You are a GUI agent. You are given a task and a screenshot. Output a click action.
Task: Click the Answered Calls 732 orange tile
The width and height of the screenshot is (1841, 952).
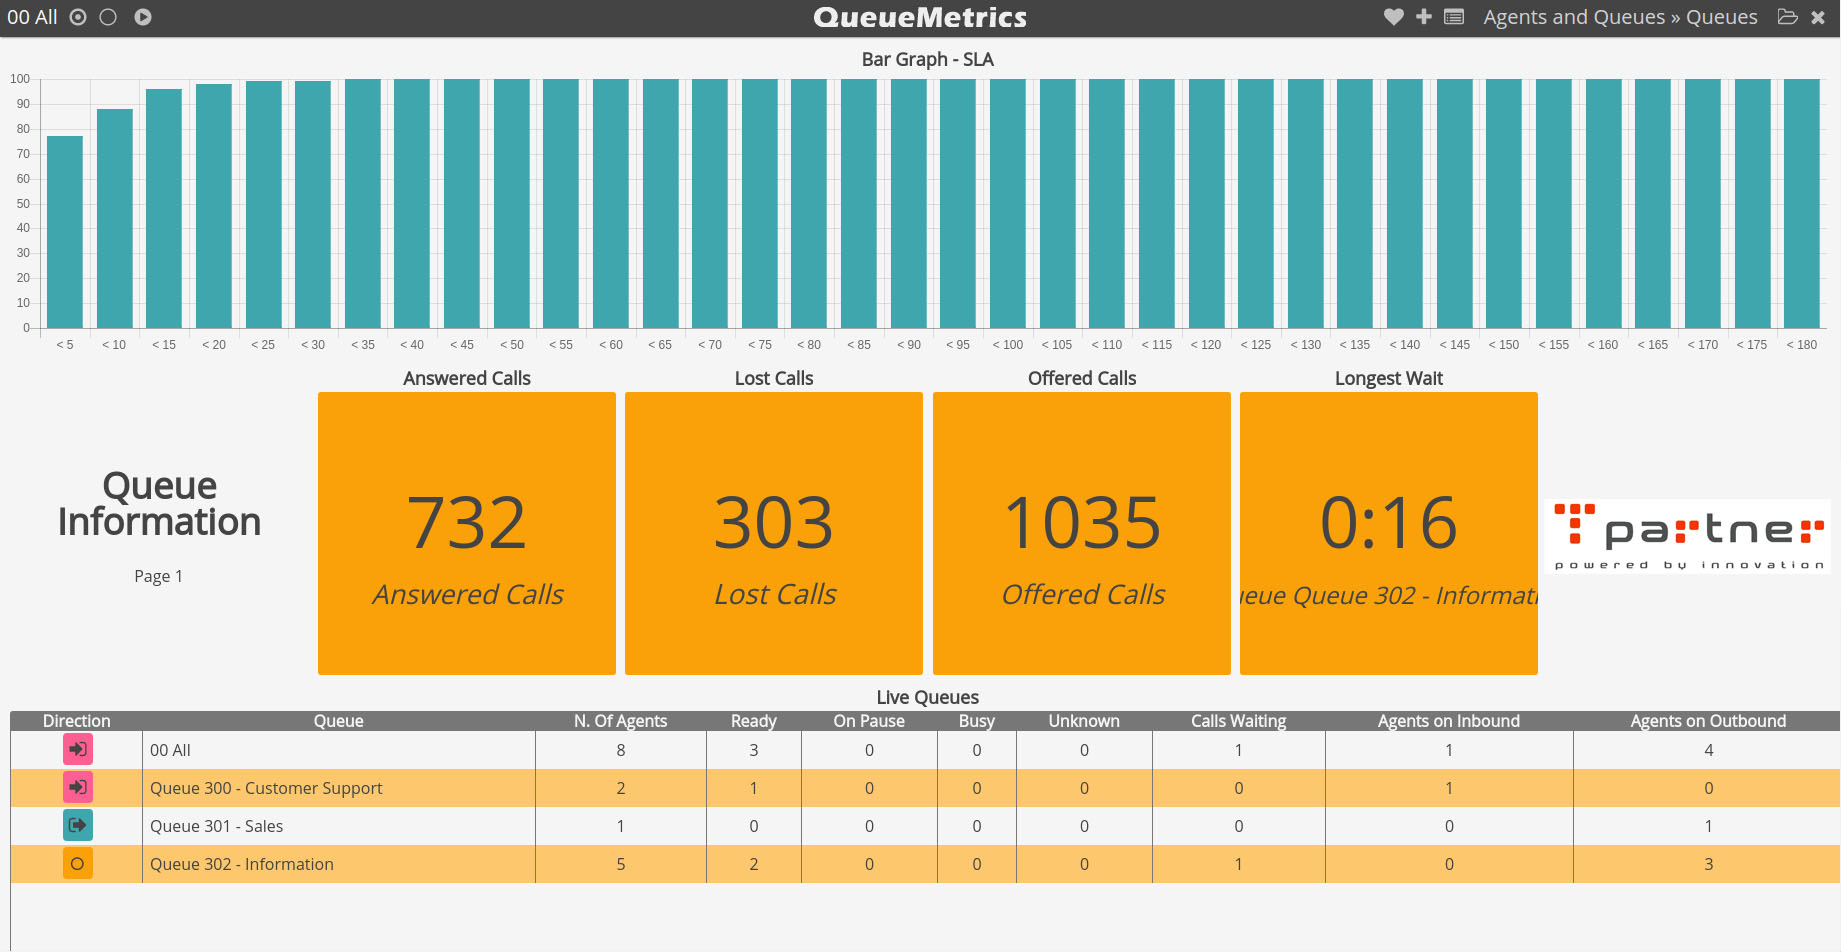point(467,533)
